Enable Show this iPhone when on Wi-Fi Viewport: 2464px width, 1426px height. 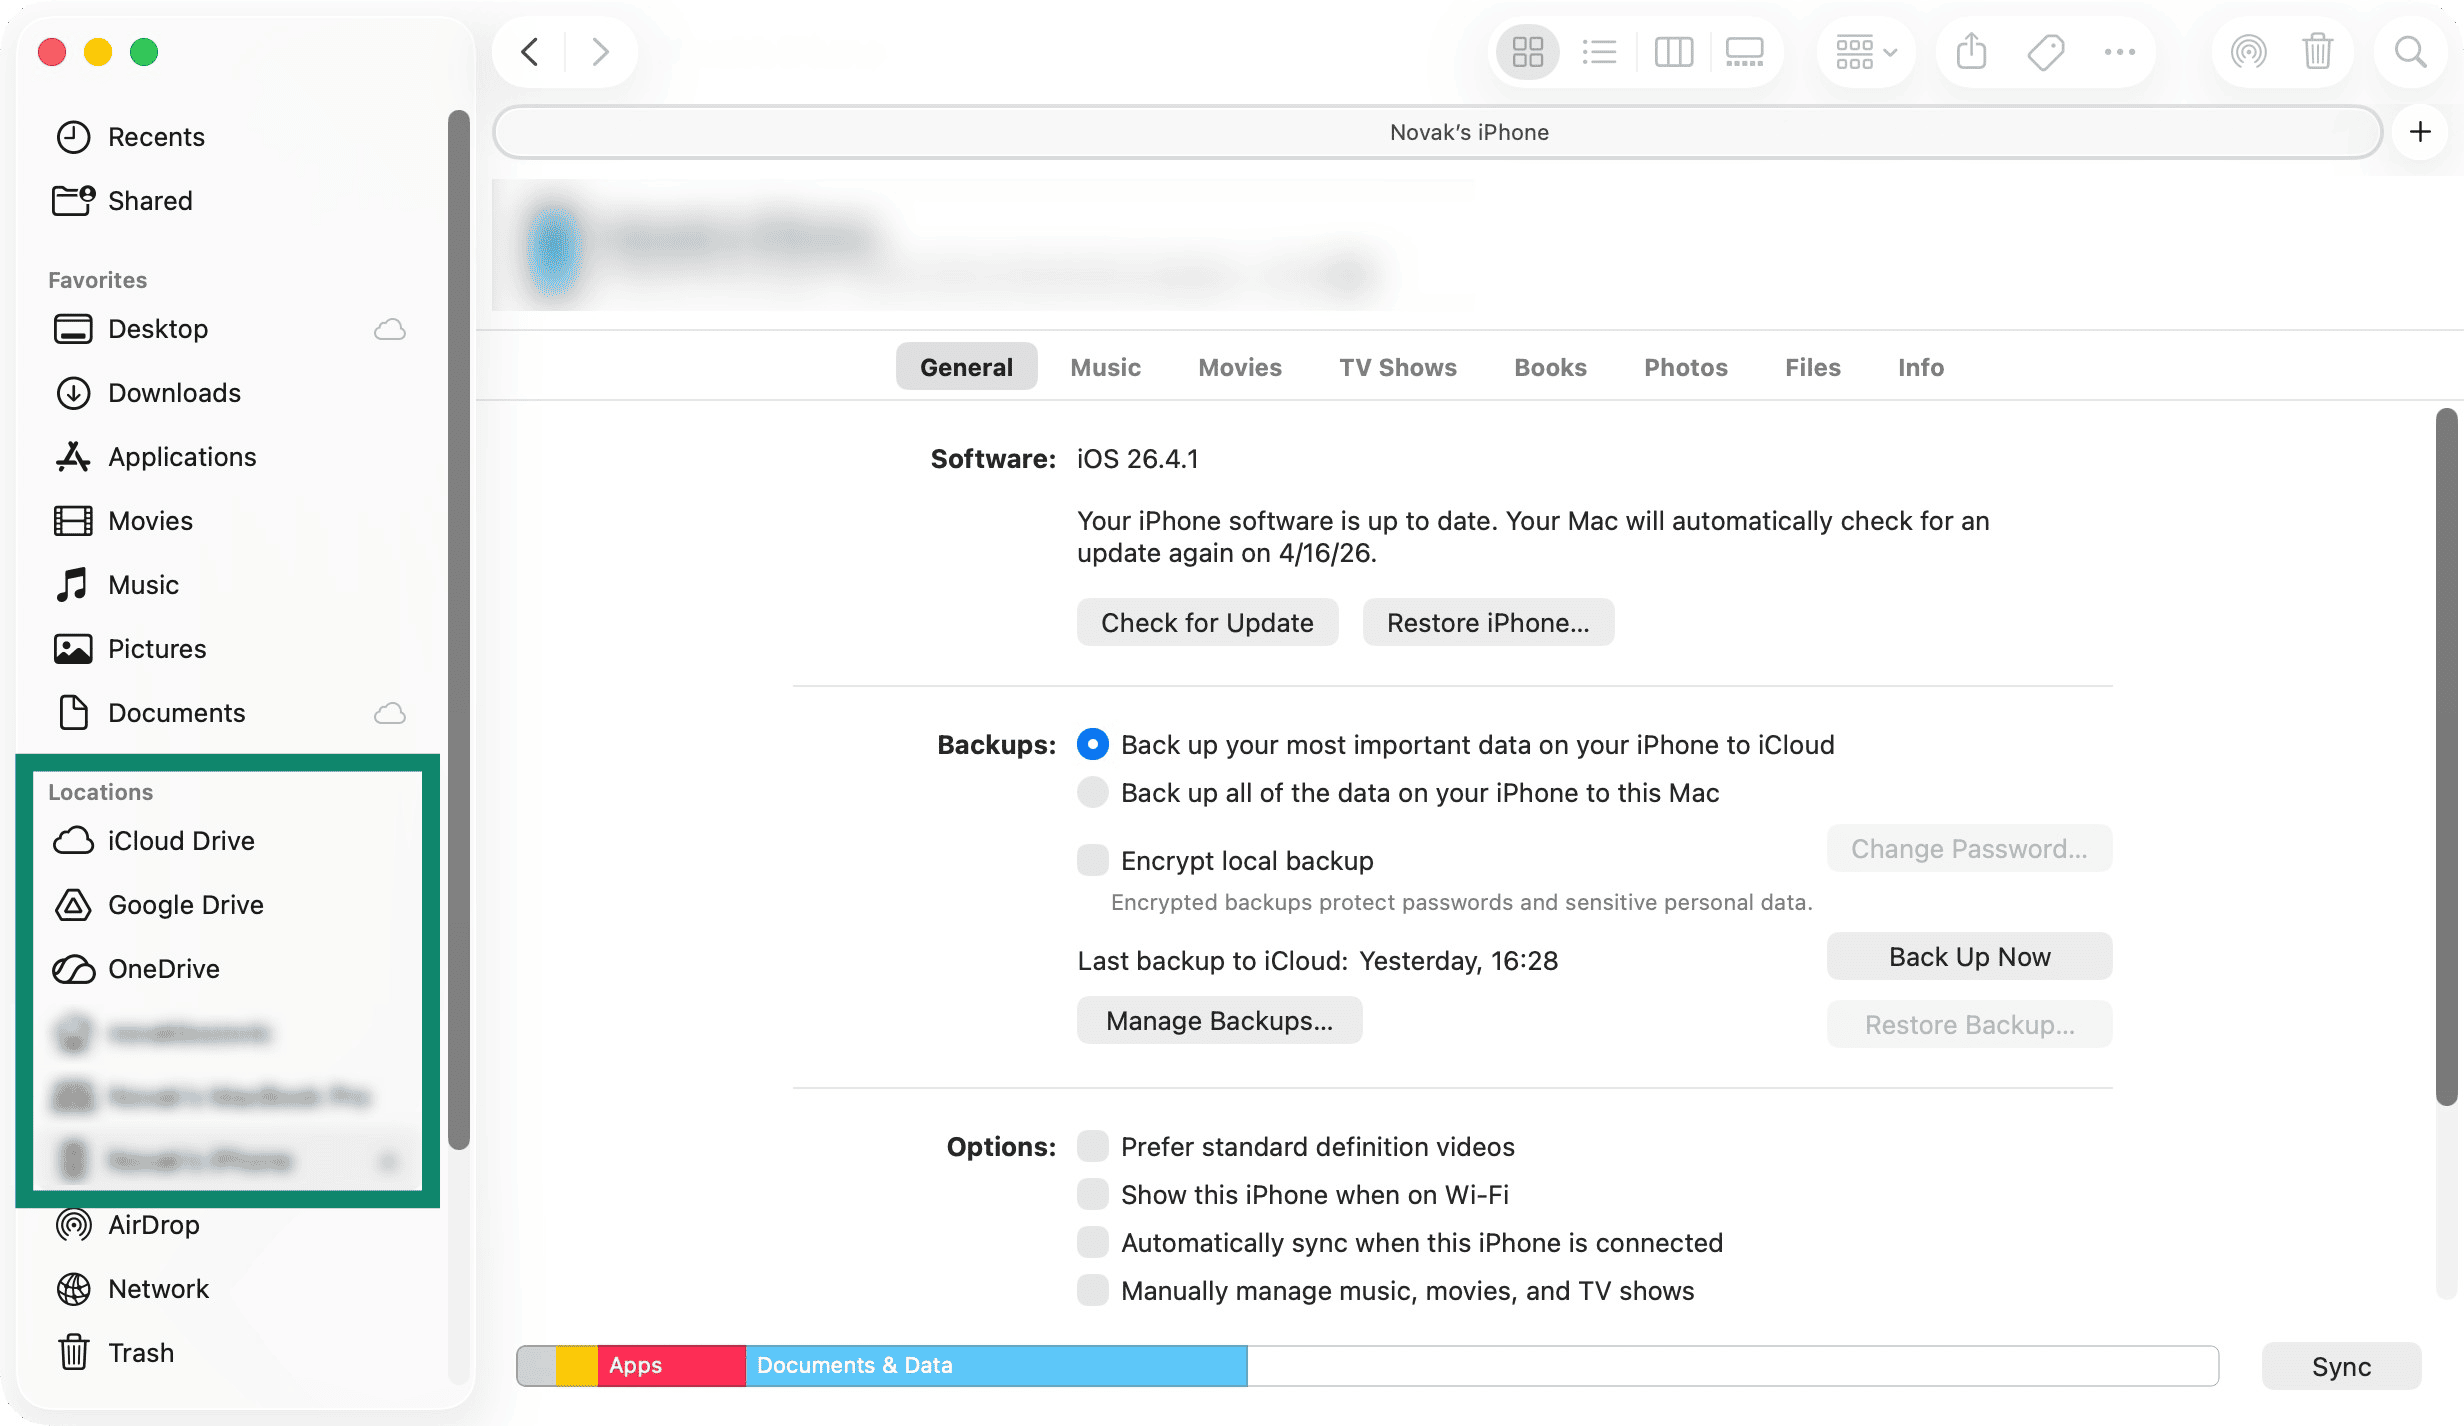click(x=1093, y=1194)
